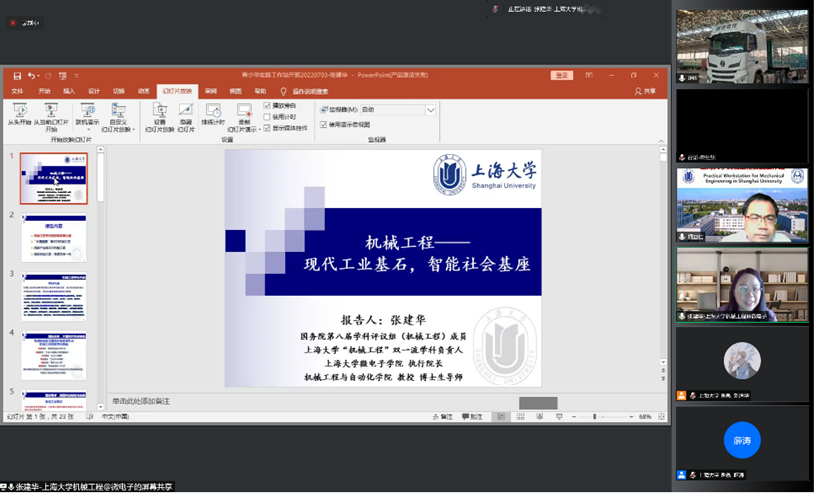Select slide 2 thumbnail in slide panel
This screenshot has width=815, height=494.
click(54, 240)
